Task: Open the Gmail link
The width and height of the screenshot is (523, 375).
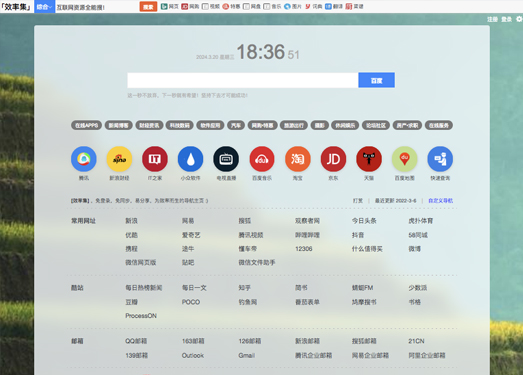Action: point(246,355)
